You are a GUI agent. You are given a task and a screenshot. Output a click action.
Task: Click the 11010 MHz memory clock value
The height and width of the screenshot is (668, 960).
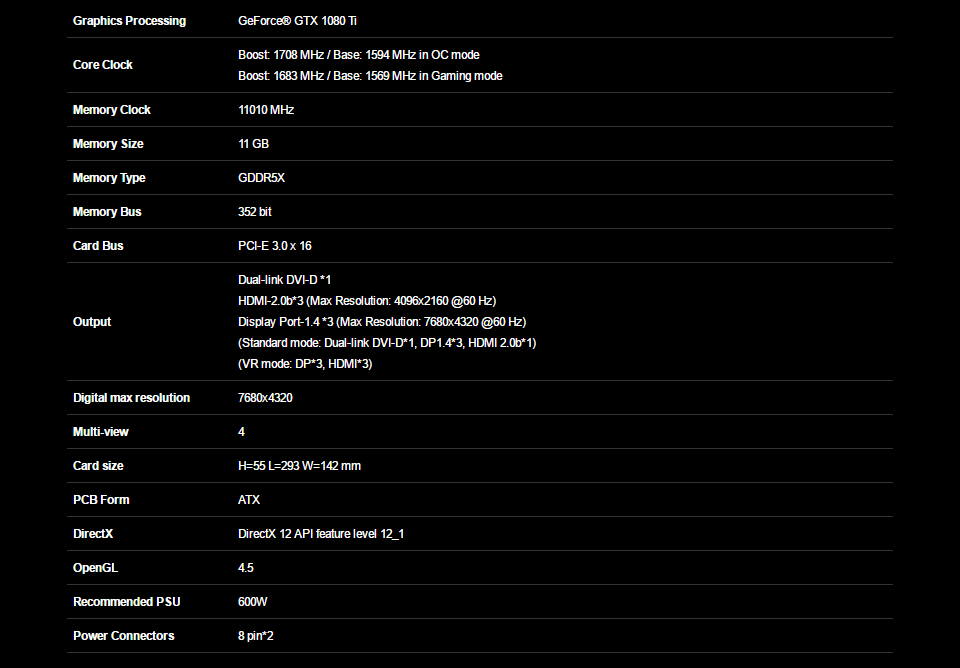266,110
